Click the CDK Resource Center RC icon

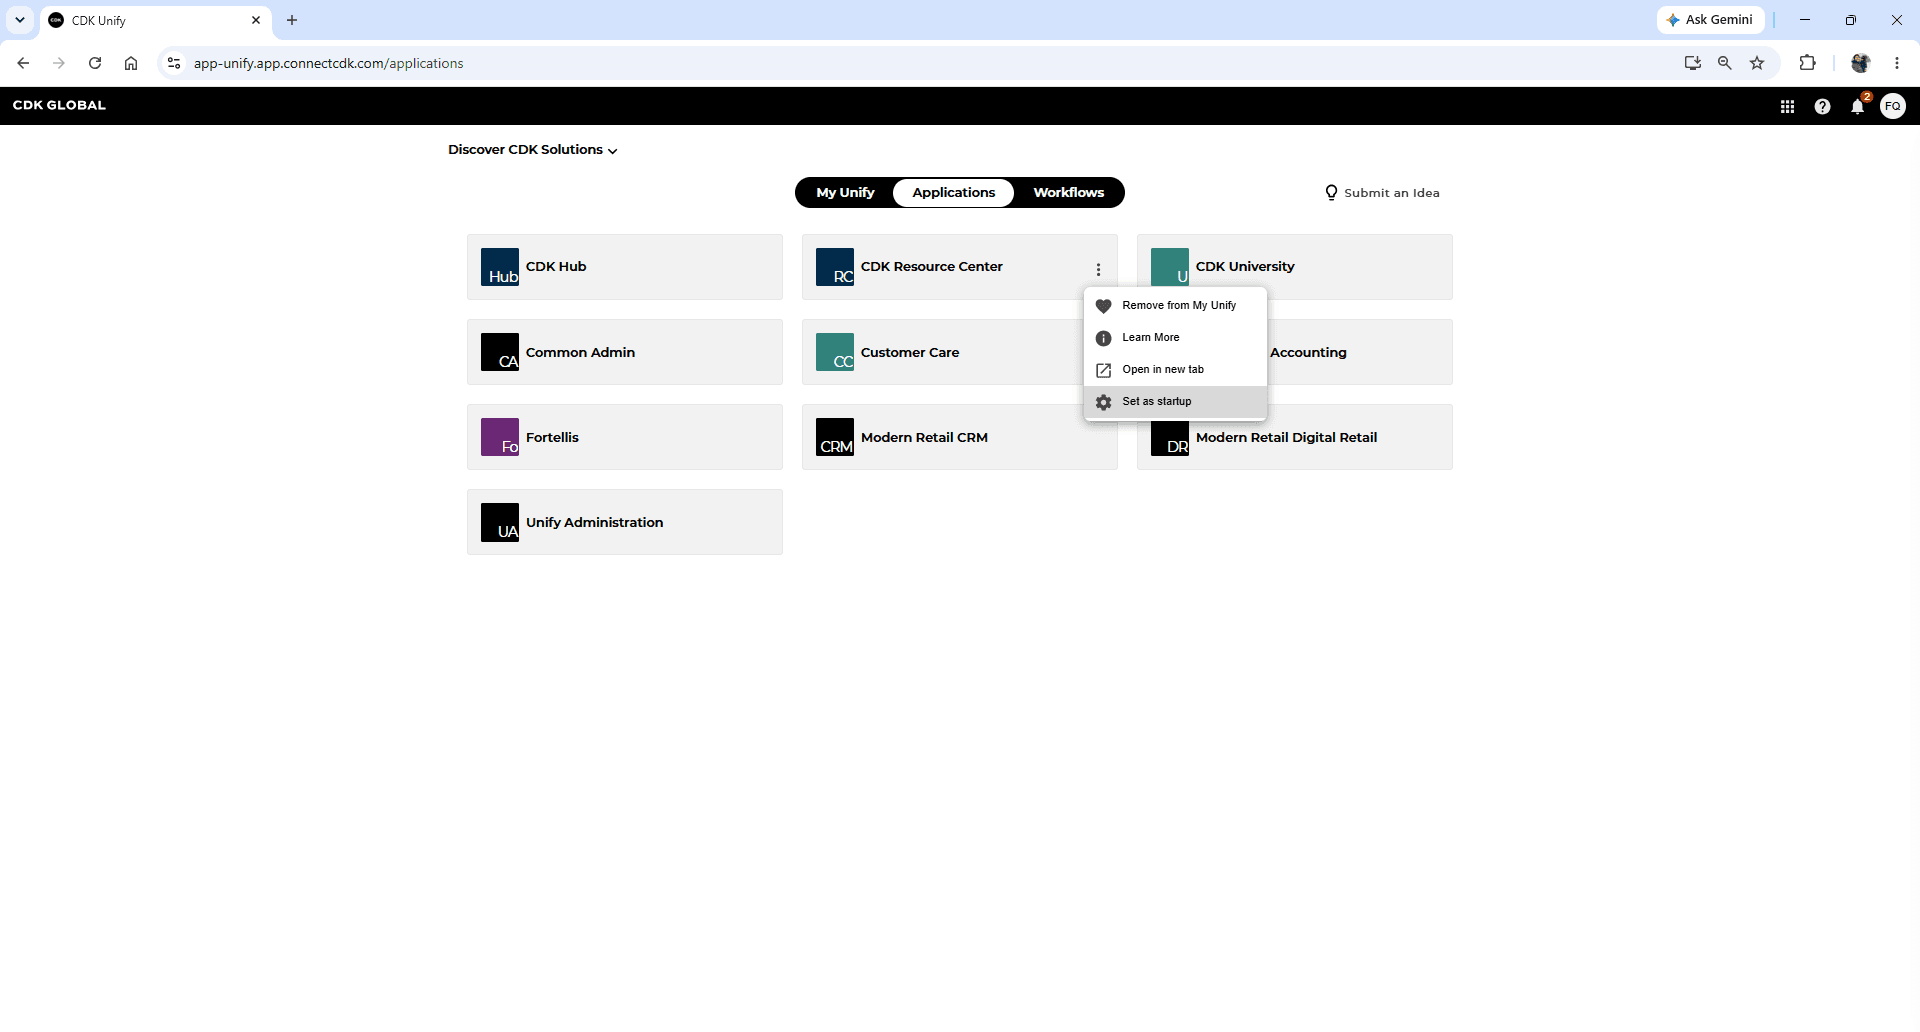click(x=835, y=267)
